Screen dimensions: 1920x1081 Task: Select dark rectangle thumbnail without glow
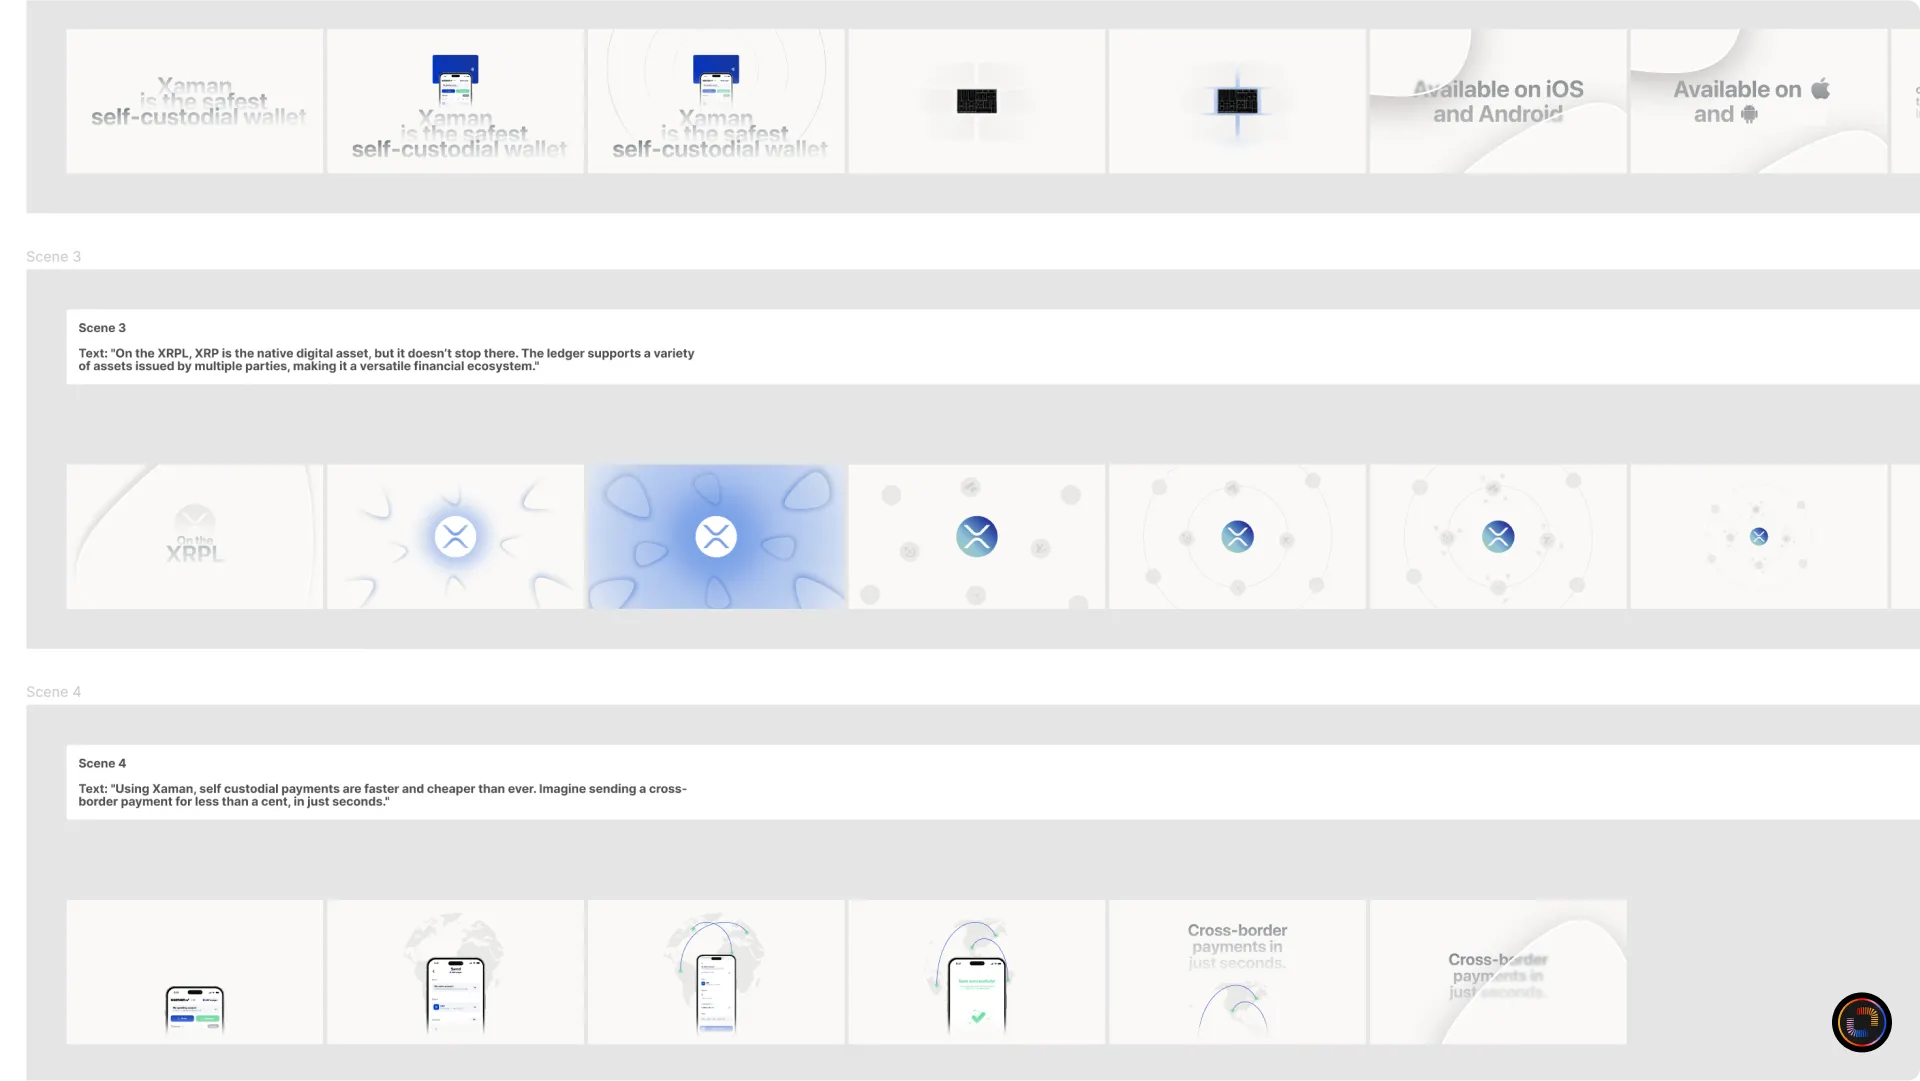977,101
